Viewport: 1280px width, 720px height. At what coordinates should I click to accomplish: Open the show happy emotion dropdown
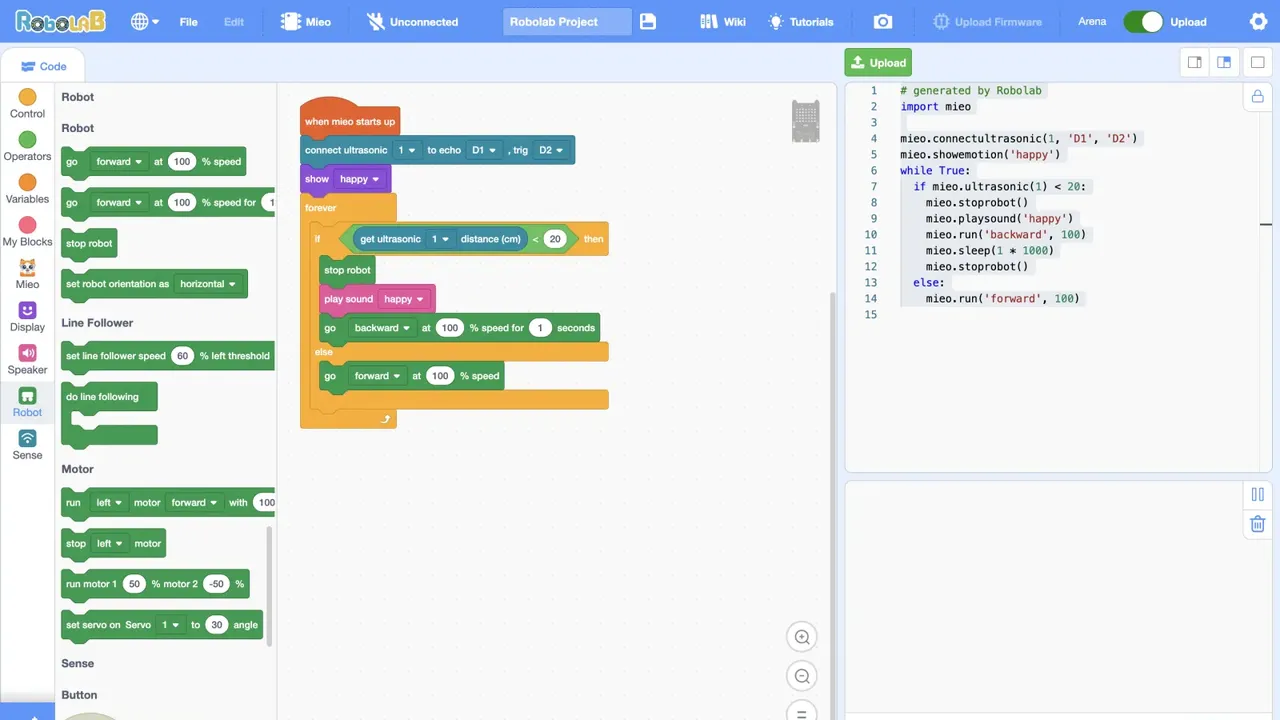pyautogui.click(x=360, y=179)
